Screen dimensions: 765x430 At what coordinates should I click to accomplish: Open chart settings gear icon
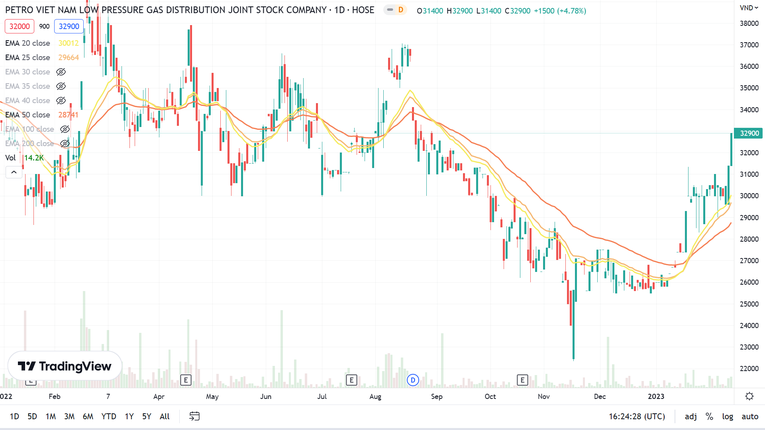pyautogui.click(x=749, y=396)
